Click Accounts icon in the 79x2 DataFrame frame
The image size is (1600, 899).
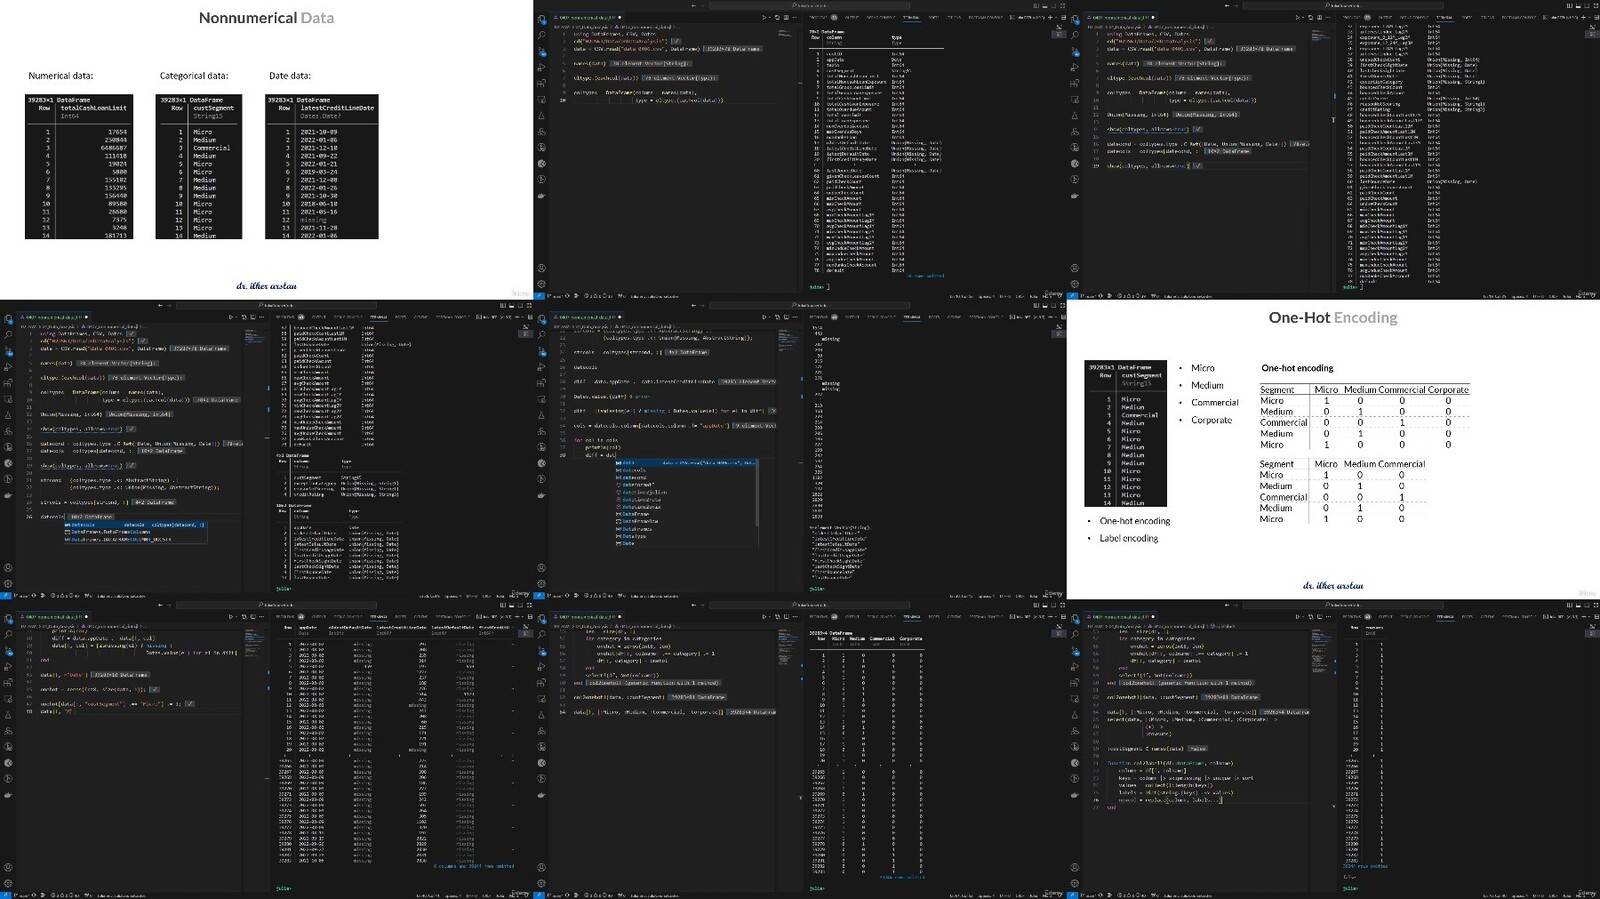(x=541, y=268)
